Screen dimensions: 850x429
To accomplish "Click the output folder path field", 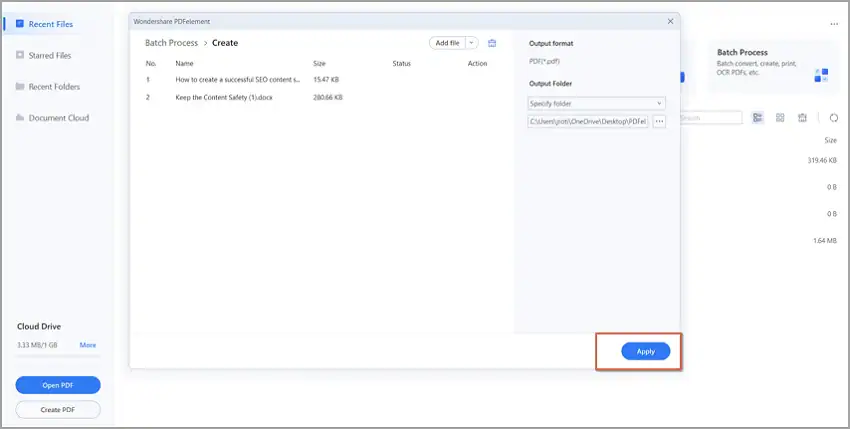I will 589,121.
